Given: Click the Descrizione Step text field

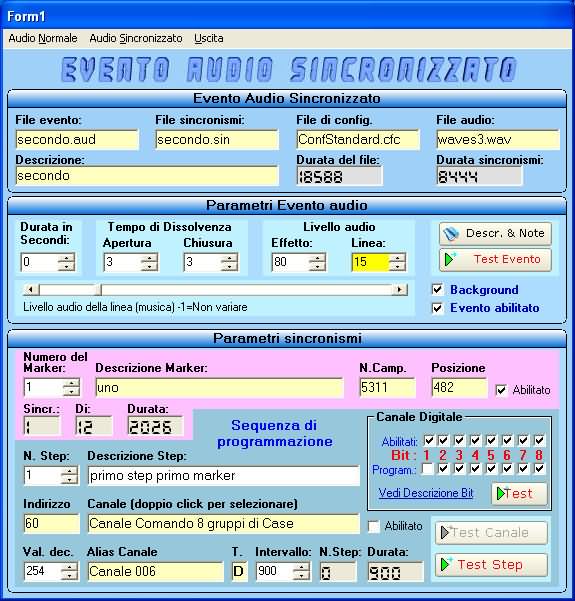Looking at the screenshot, I should (x=223, y=476).
